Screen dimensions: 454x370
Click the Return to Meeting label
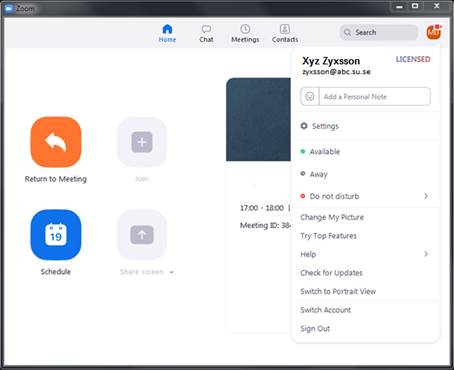pos(56,179)
